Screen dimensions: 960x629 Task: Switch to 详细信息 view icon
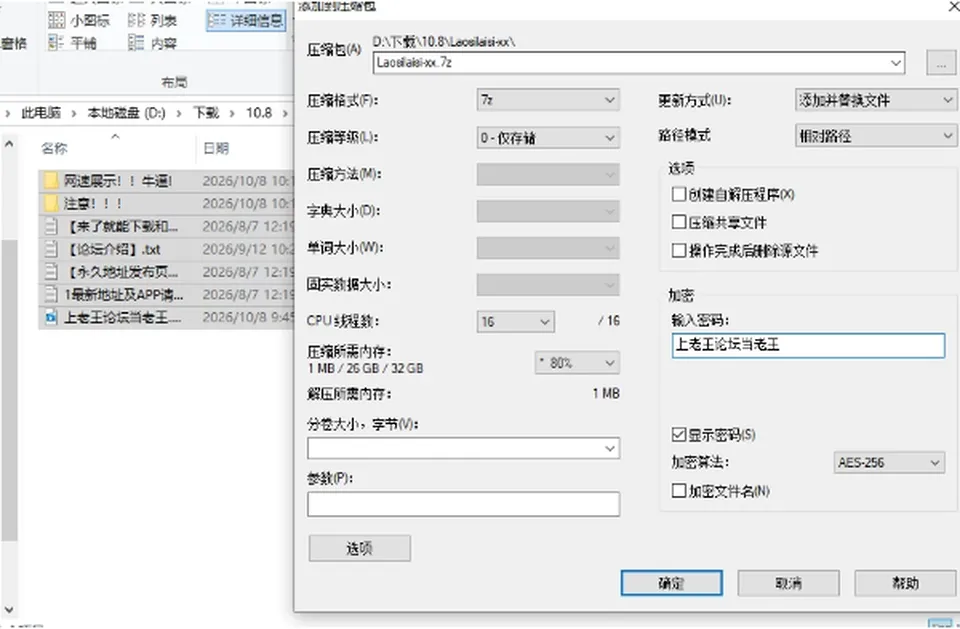coord(217,20)
